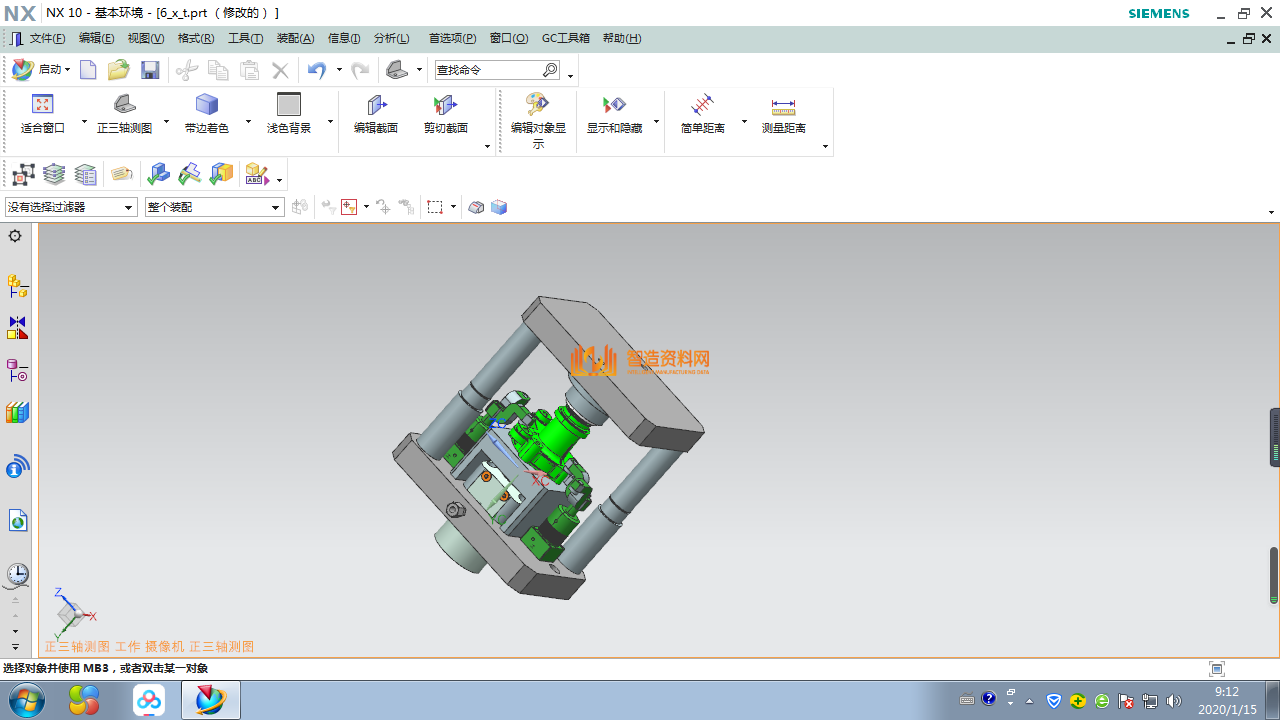Click the Edit Section (编辑截面) tool
Viewport: 1280px width, 720px height.
376,114
